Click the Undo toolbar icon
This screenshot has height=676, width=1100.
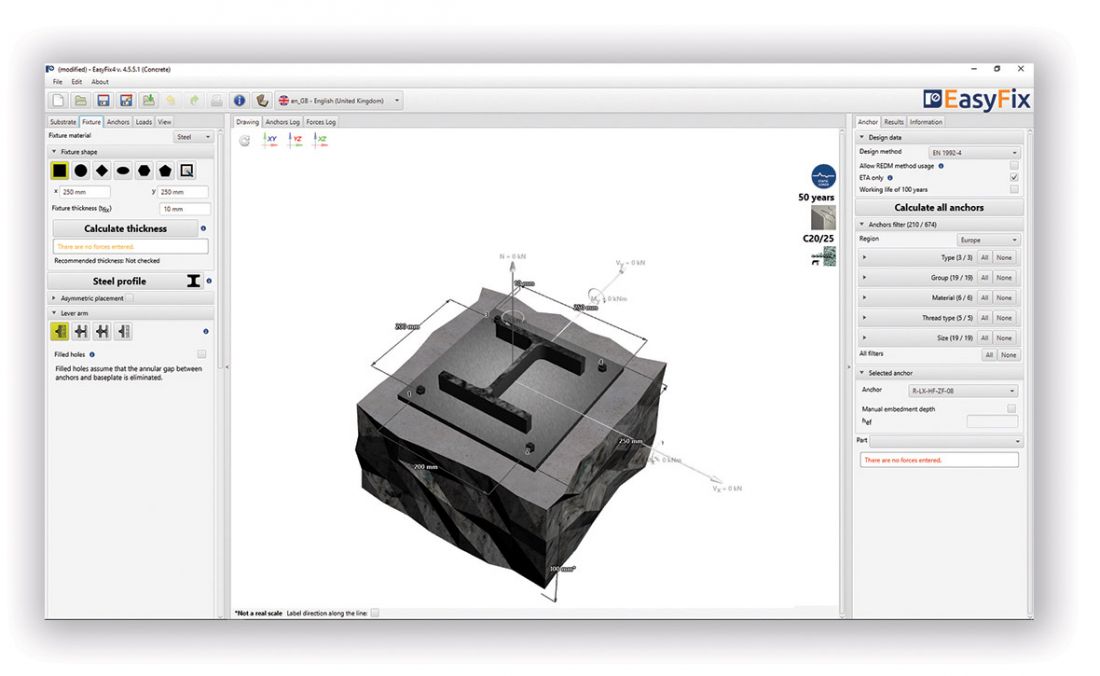point(170,101)
